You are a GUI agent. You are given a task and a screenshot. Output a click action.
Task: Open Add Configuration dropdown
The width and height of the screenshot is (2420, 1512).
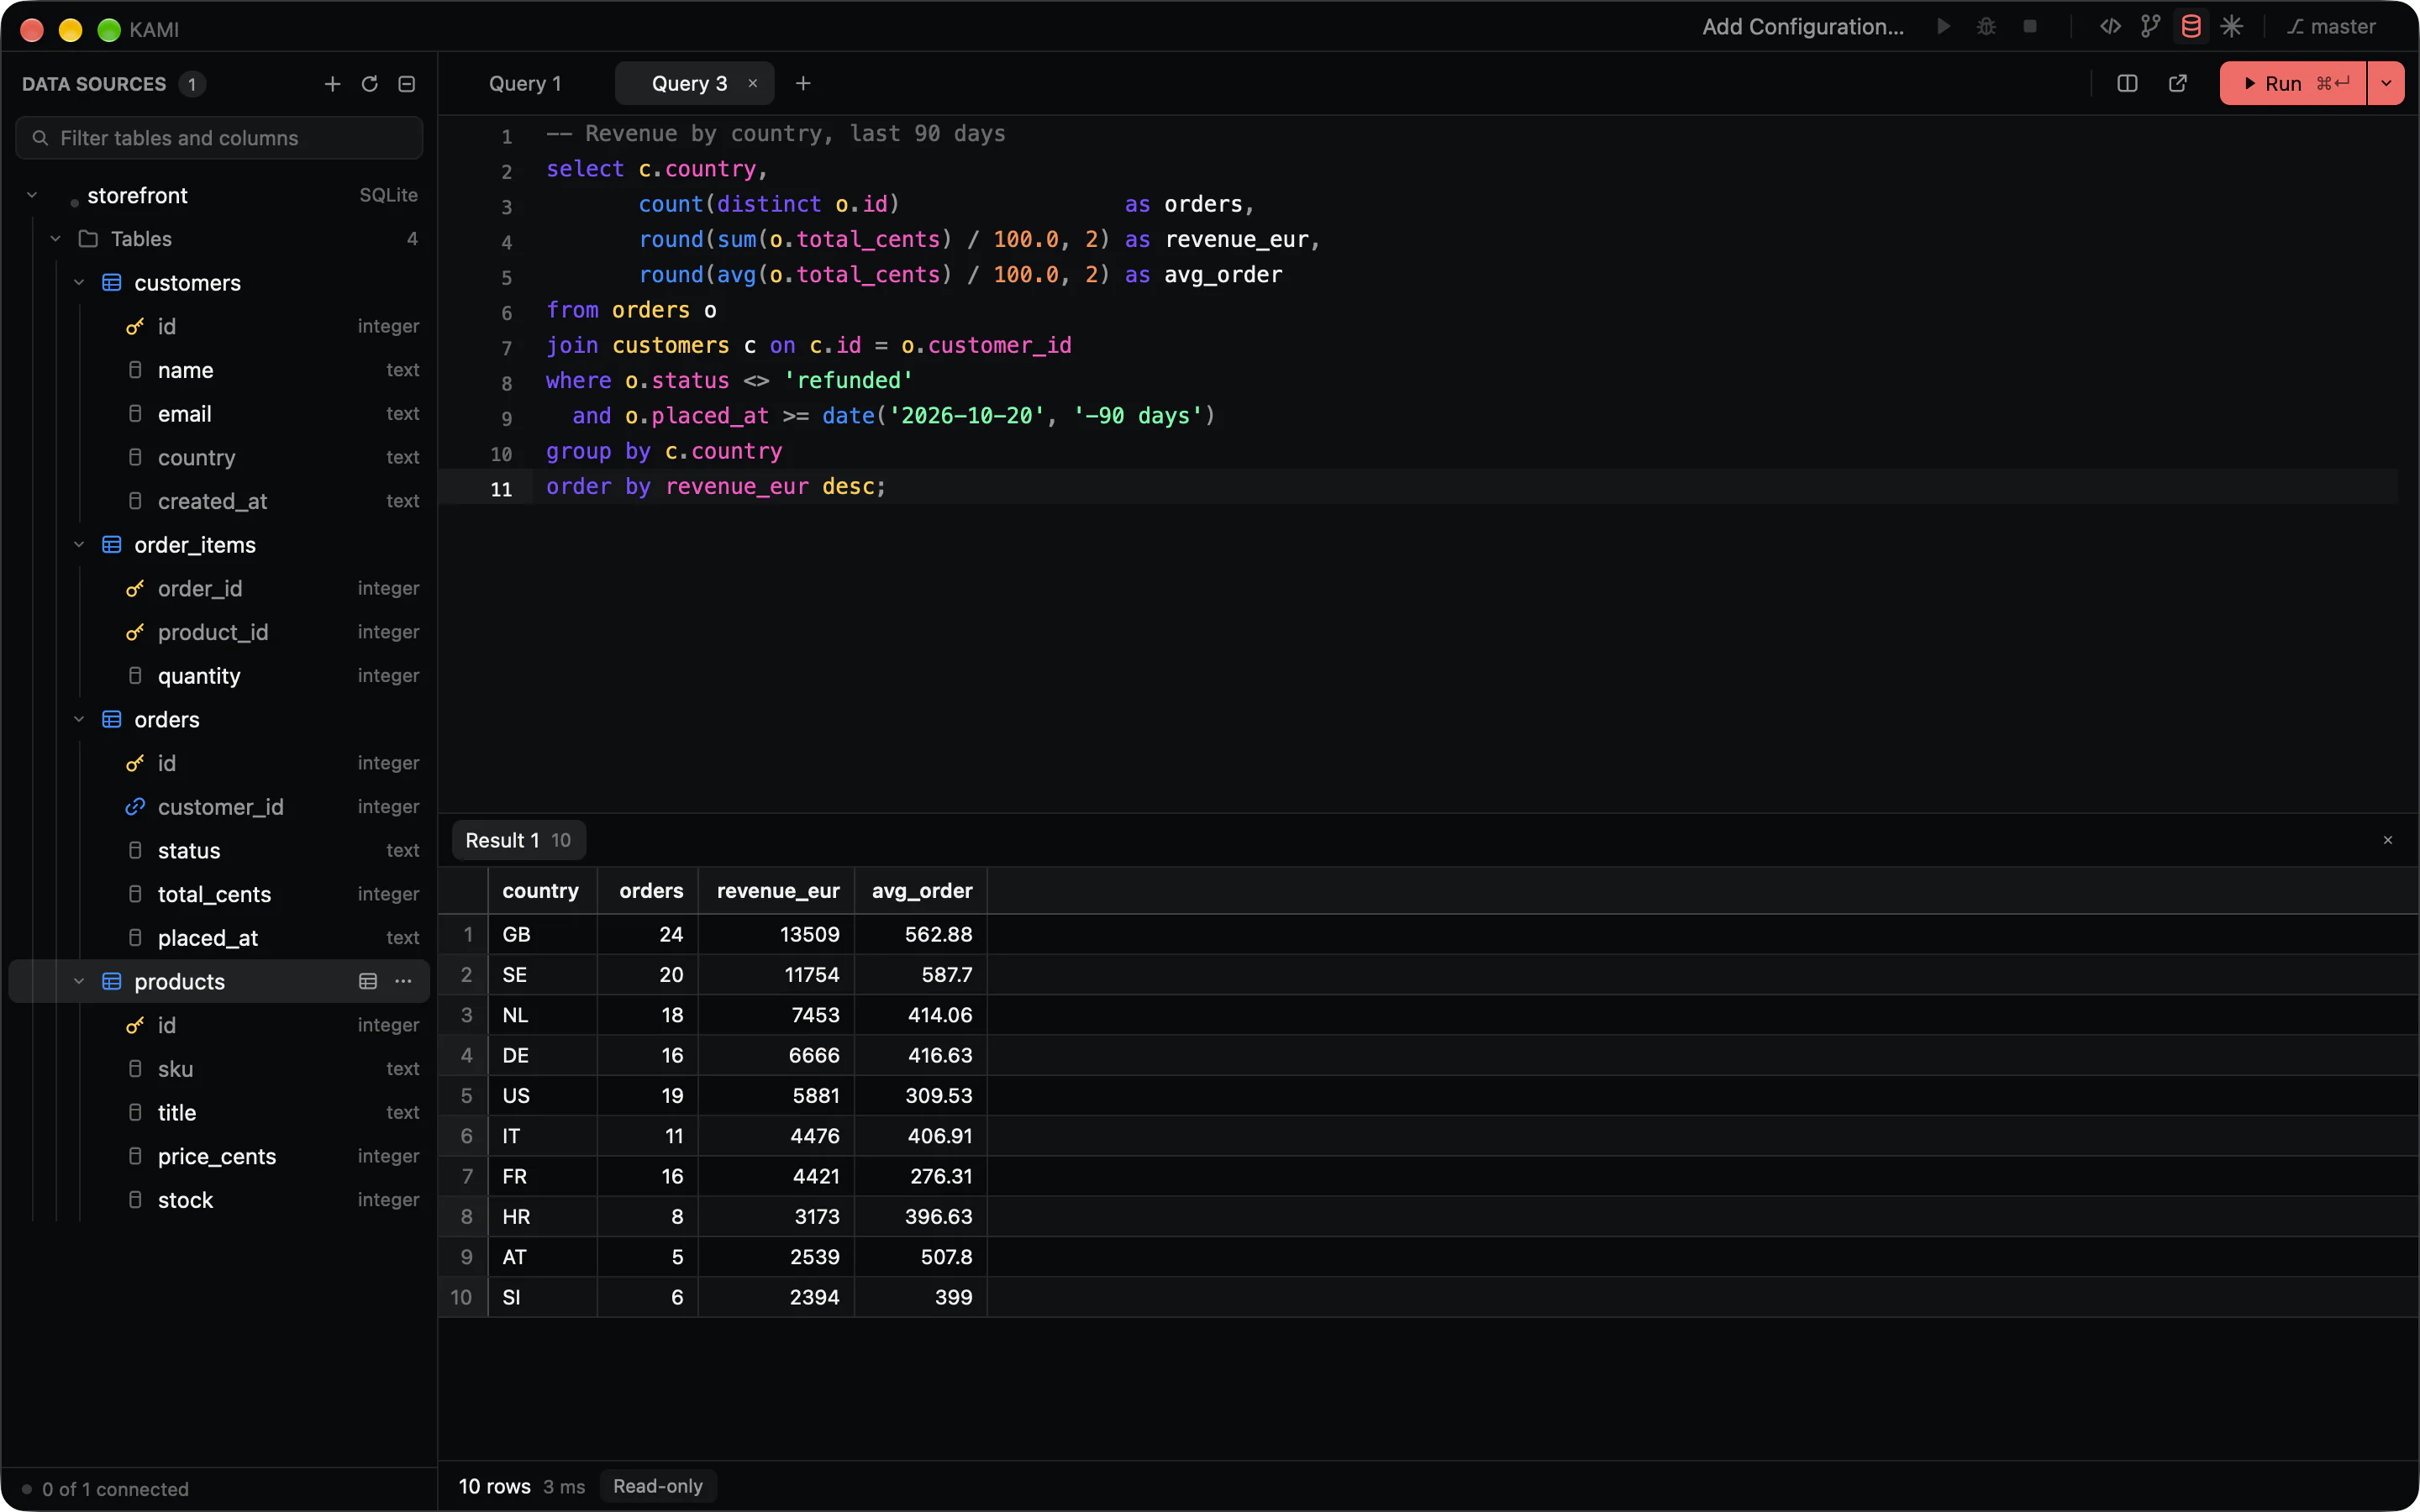1803,27
